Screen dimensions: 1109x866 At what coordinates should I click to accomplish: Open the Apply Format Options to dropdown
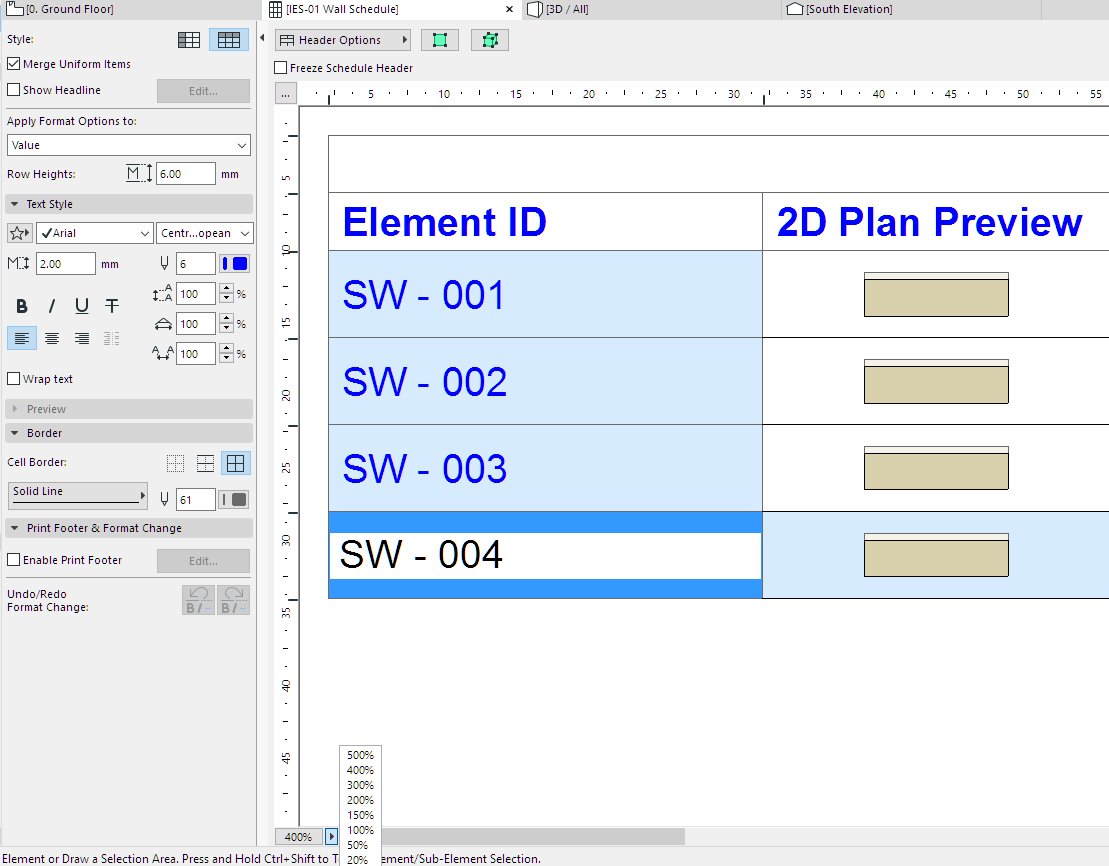click(x=129, y=145)
